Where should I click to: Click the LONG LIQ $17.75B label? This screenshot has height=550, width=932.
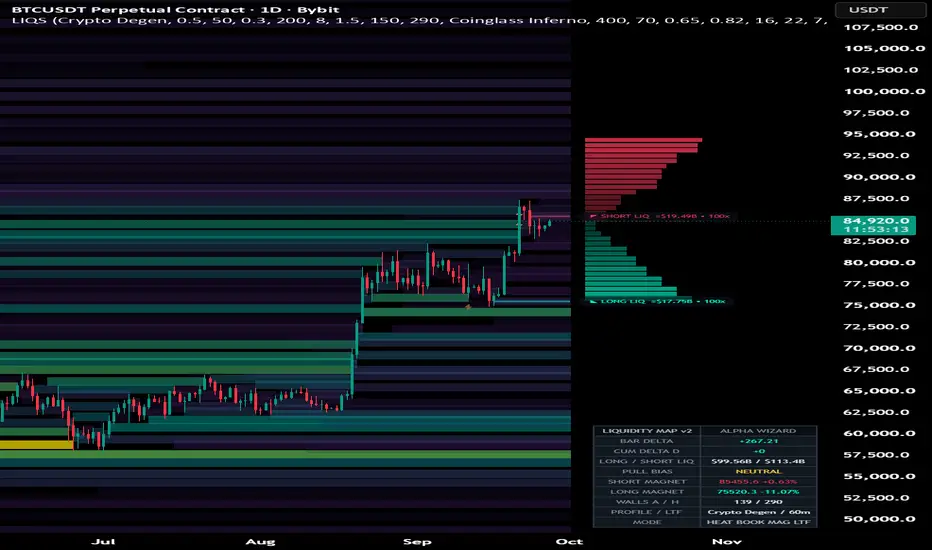(x=662, y=301)
